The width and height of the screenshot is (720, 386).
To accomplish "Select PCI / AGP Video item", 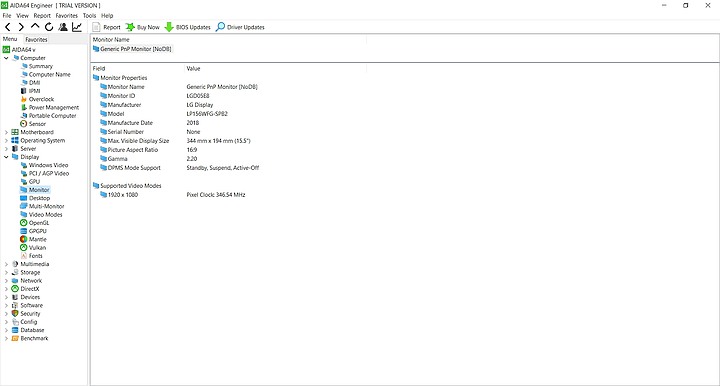I will tap(49, 173).
